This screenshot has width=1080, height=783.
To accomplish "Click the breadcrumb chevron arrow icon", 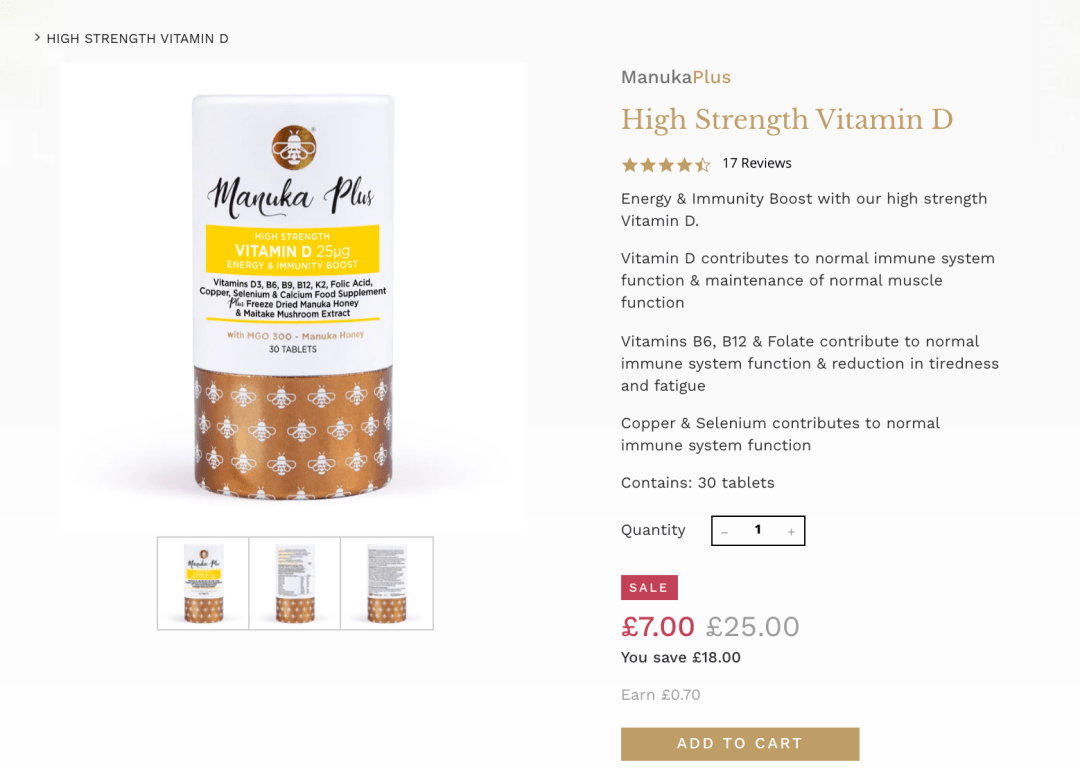I will (37, 38).
